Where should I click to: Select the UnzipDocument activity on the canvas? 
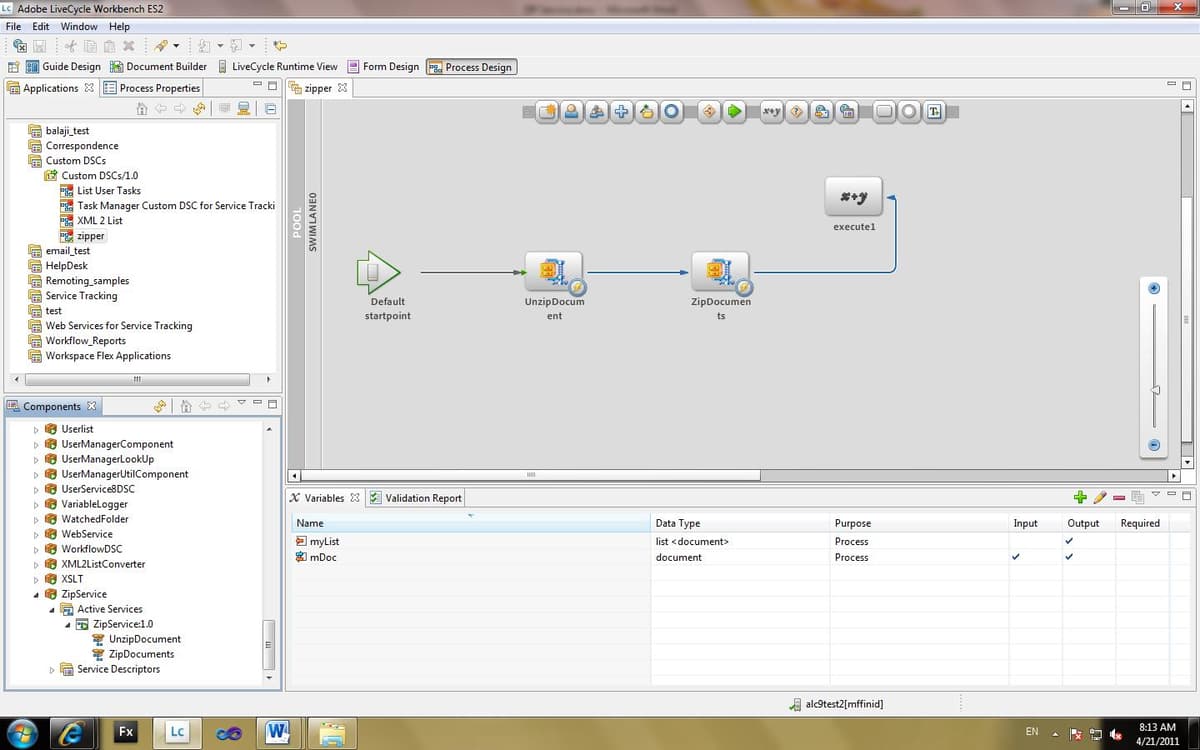(554, 270)
